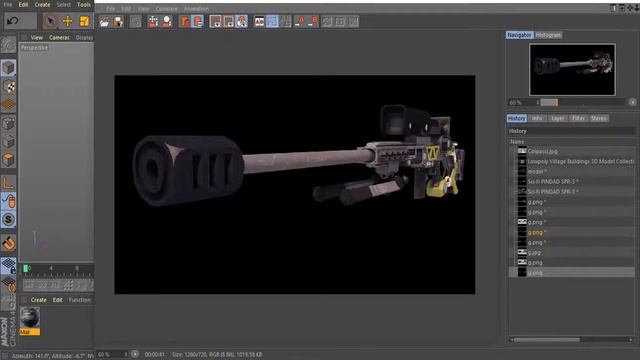
Task: Click the first orange Remove image icon
Action: click(184, 22)
